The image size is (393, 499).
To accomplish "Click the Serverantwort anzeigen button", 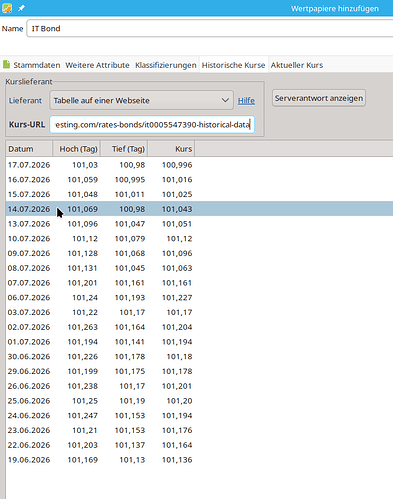I will (319, 98).
